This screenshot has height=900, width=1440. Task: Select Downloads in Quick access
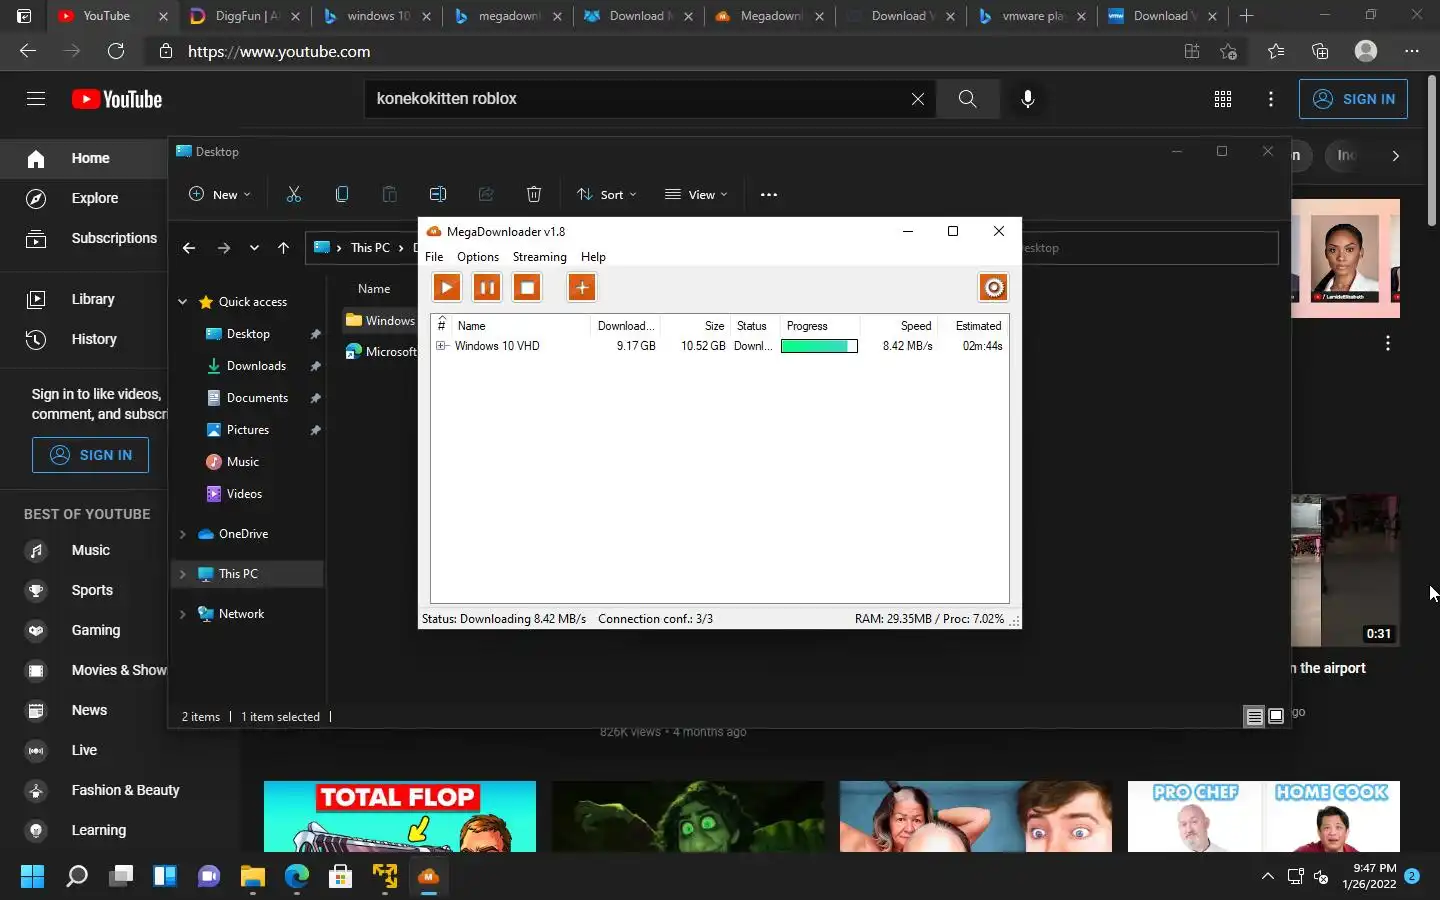click(256, 366)
